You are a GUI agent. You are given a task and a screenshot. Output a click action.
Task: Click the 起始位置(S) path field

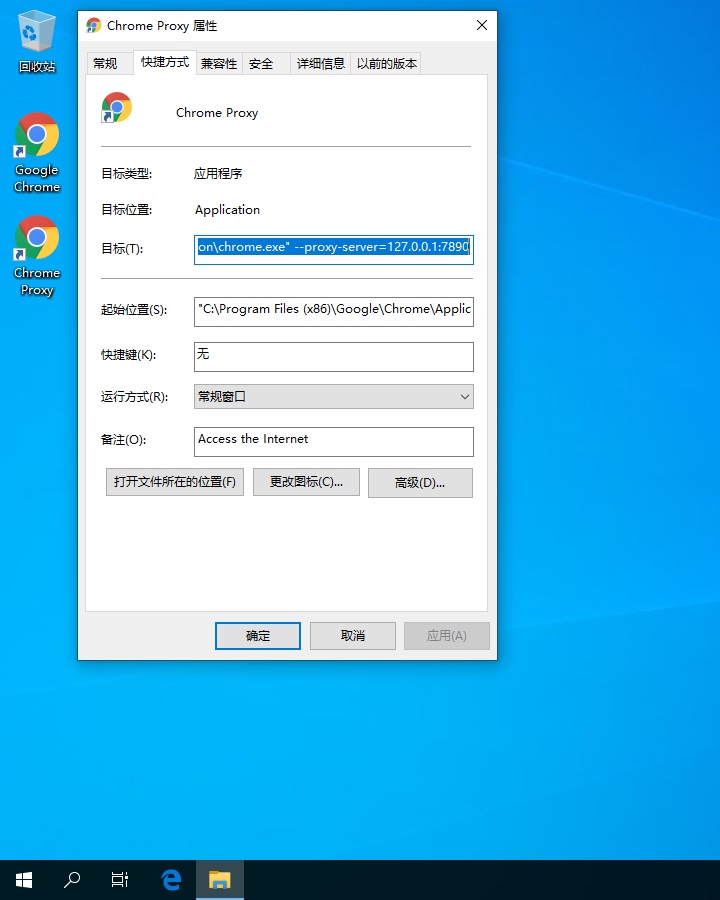334,312
